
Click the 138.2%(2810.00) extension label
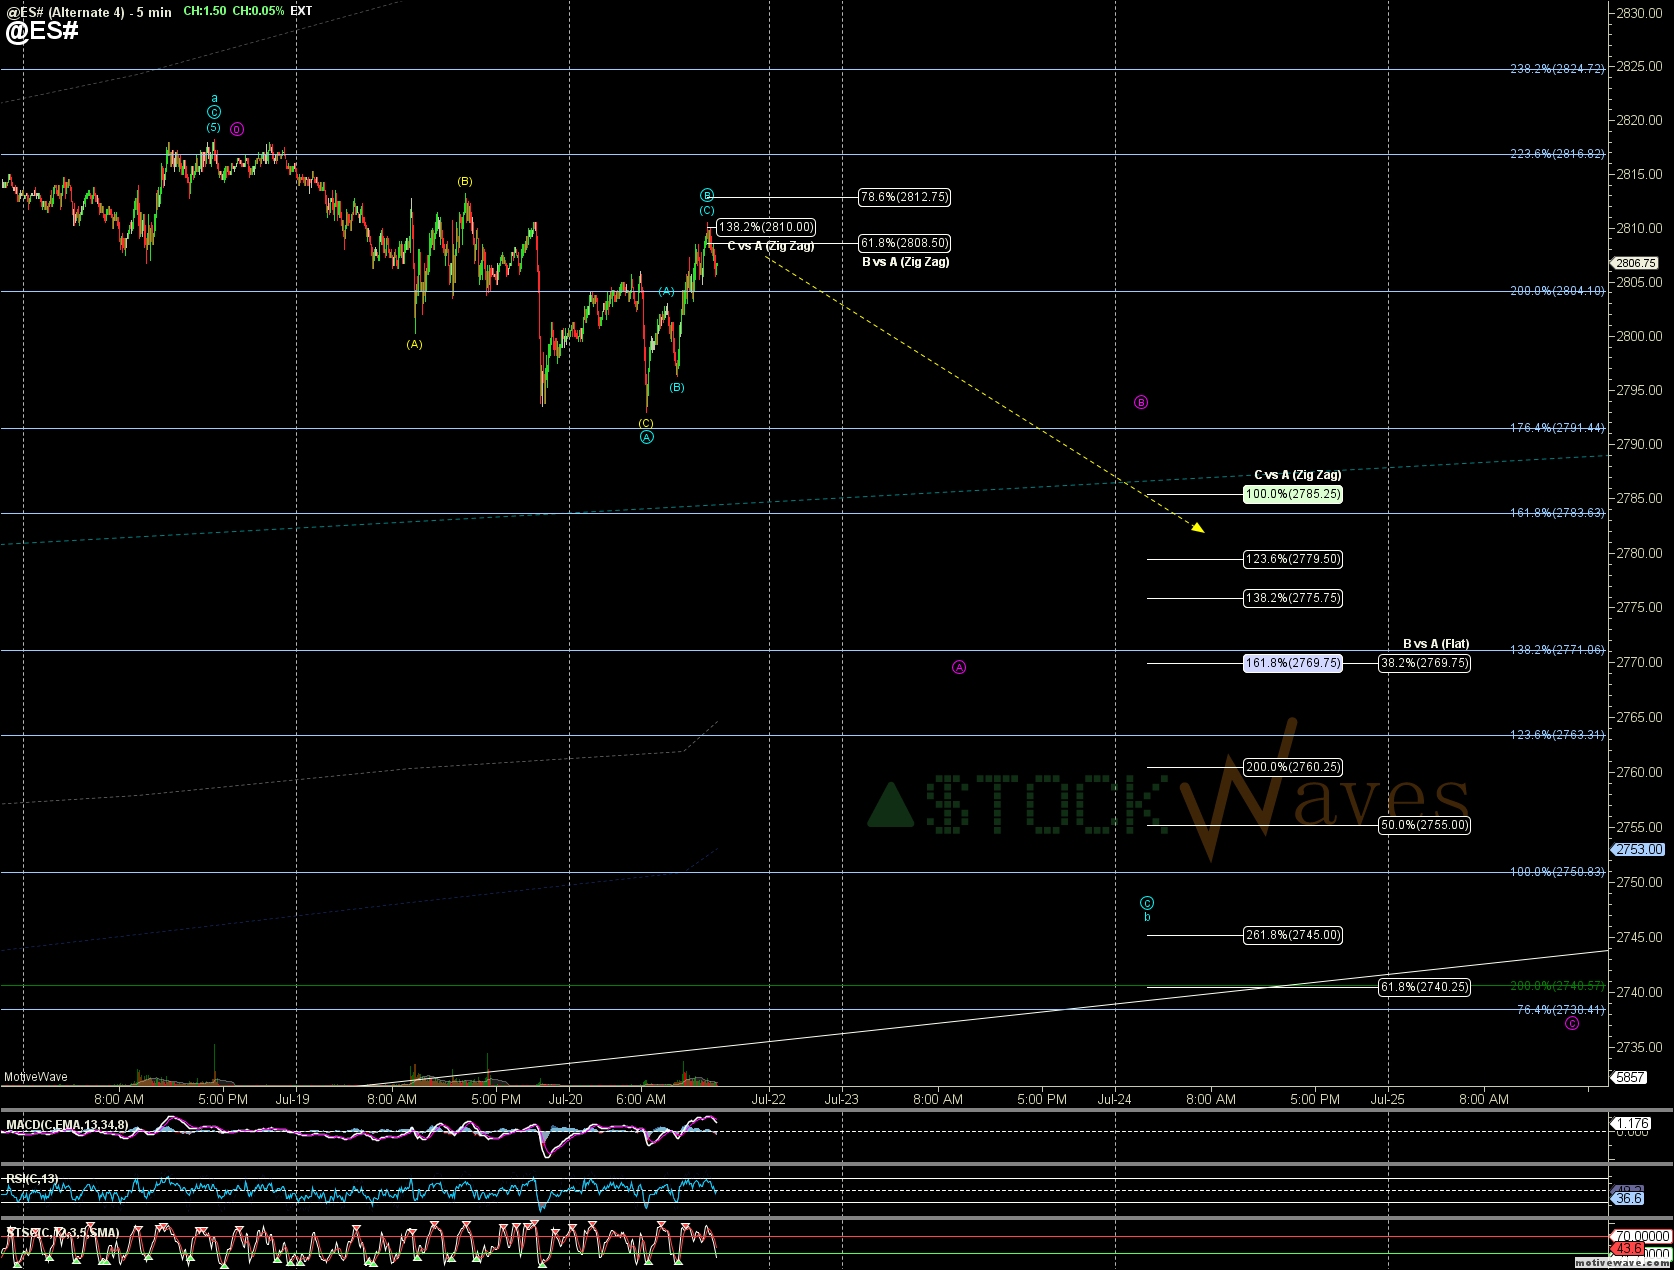(766, 227)
